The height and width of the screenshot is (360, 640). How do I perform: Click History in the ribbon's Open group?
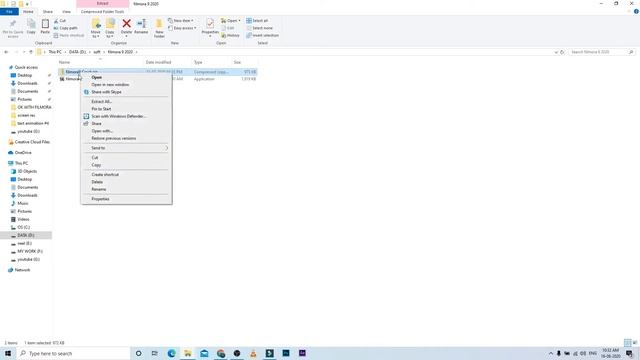coord(230,36)
